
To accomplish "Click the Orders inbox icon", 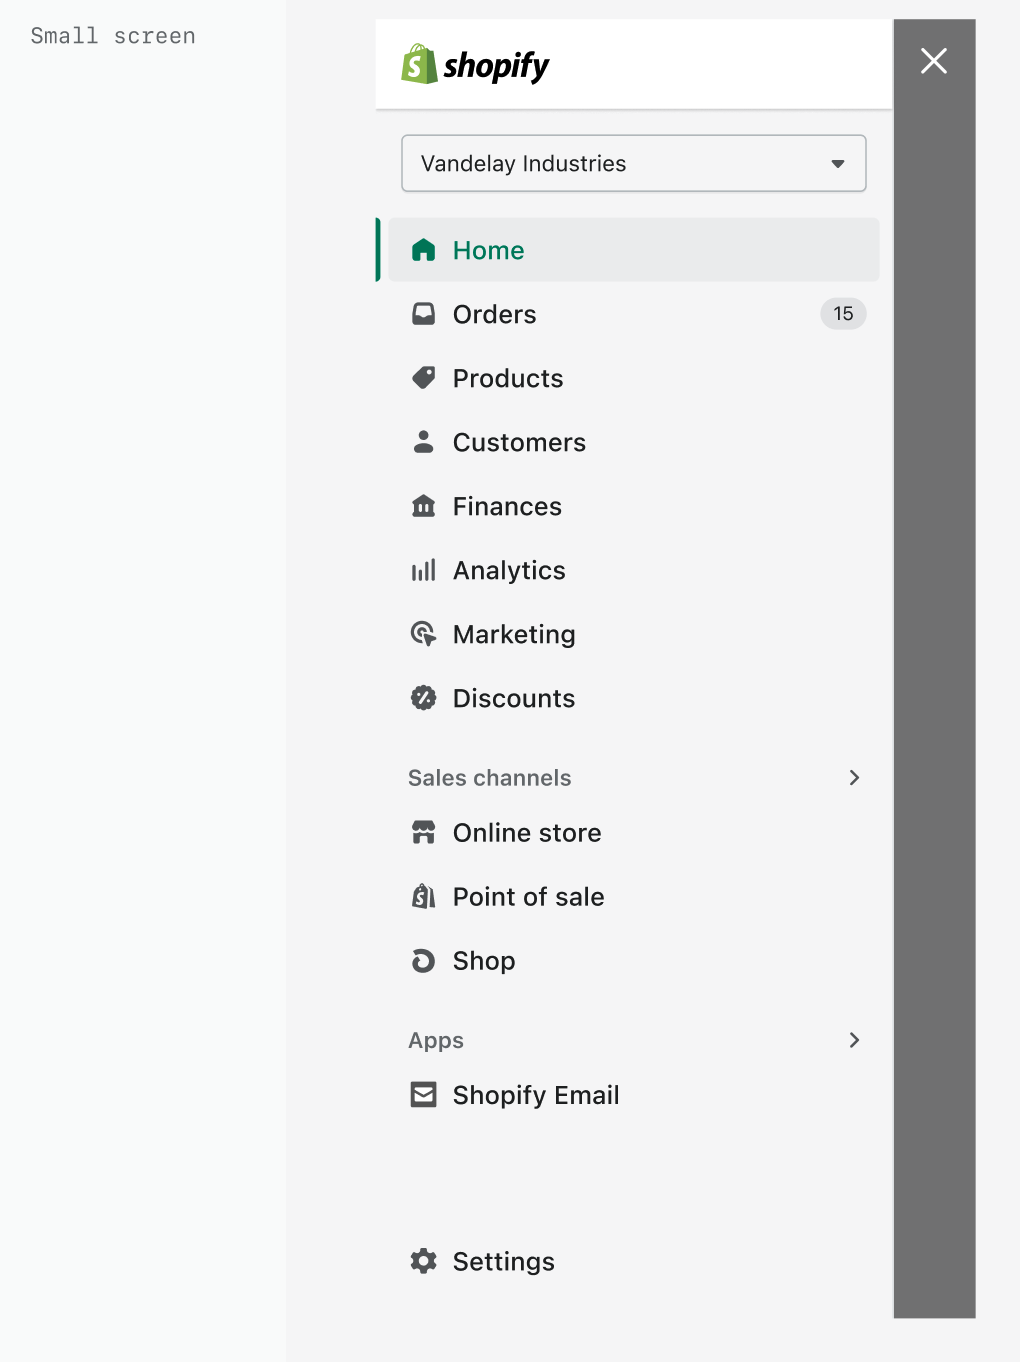I will pos(424,314).
